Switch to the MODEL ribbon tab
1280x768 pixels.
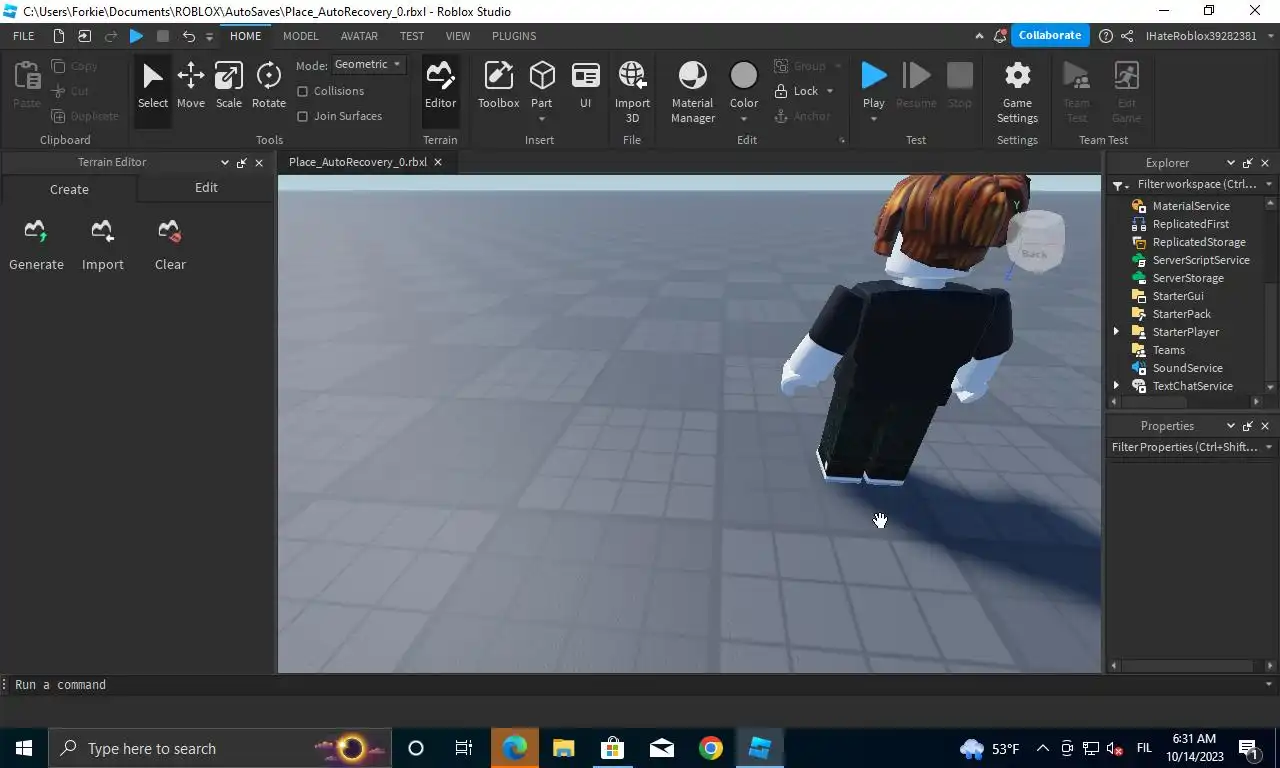point(301,36)
